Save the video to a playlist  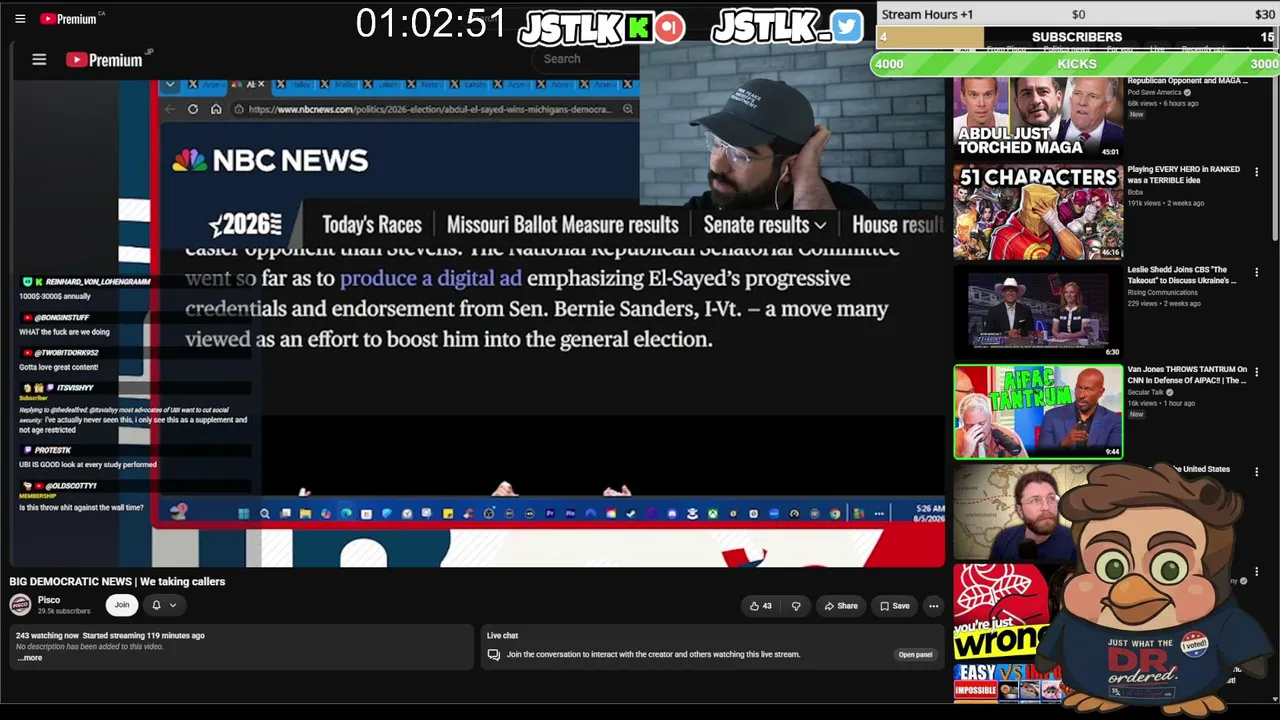click(894, 606)
